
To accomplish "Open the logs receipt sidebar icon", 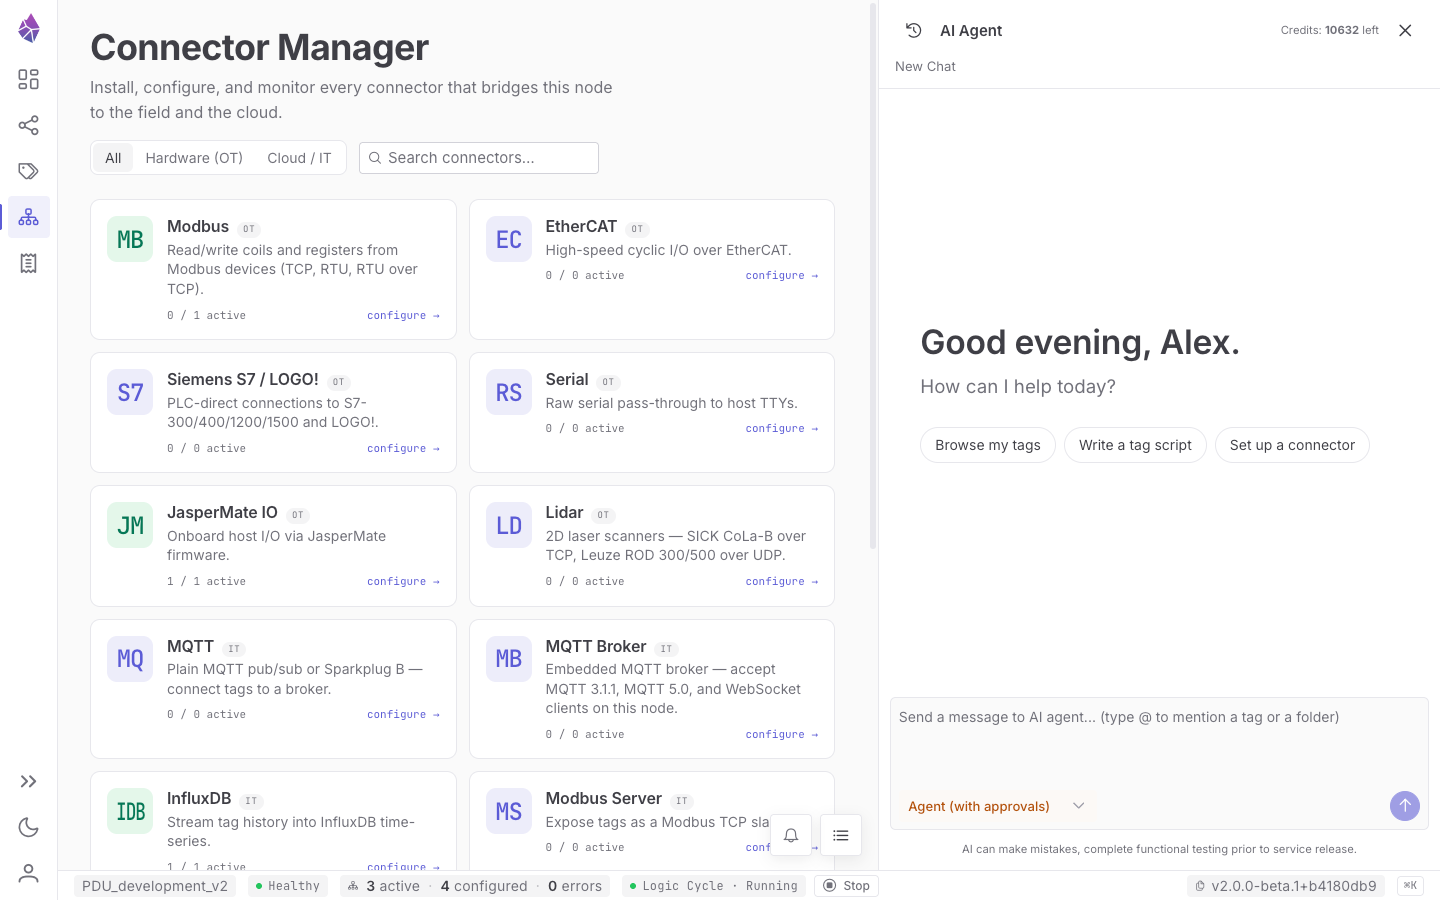I will pos(29,263).
